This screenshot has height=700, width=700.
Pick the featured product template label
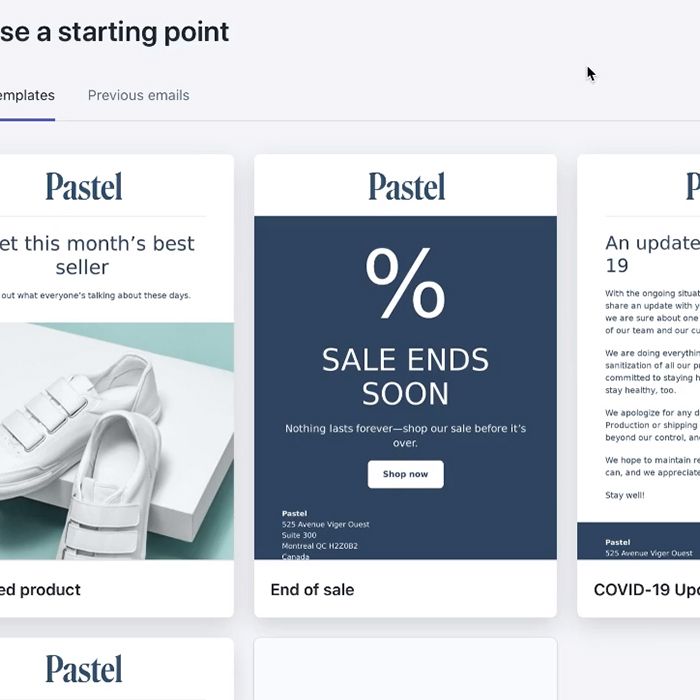(40, 590)
